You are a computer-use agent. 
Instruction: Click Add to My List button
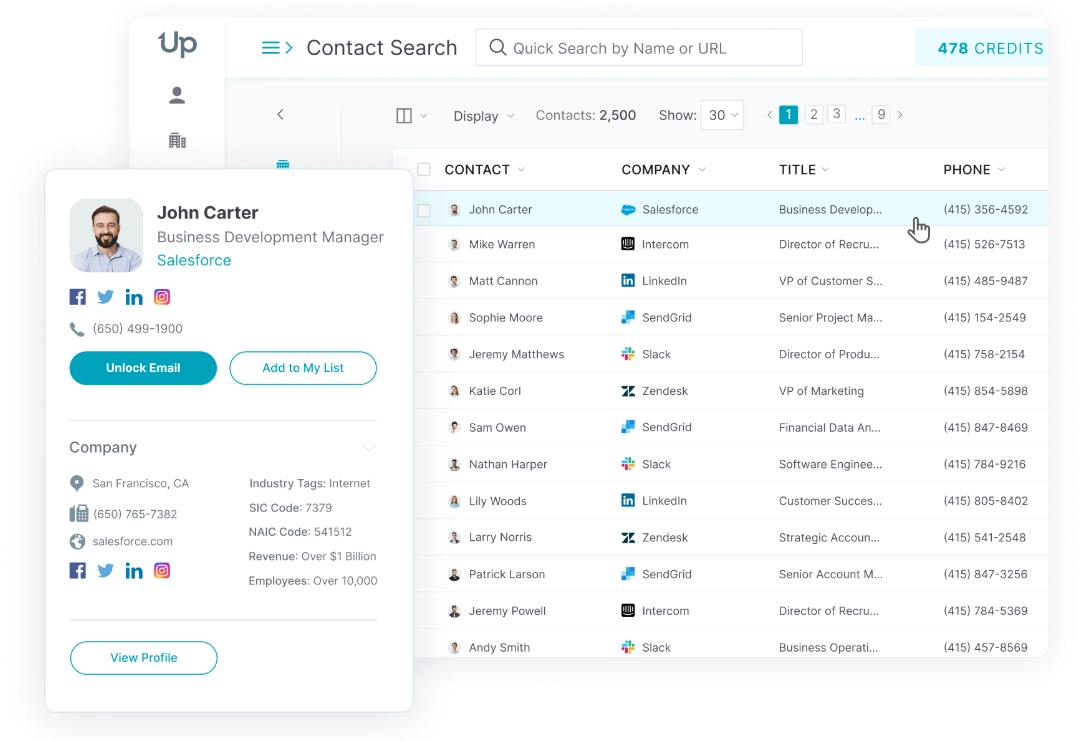coord(303,368)
